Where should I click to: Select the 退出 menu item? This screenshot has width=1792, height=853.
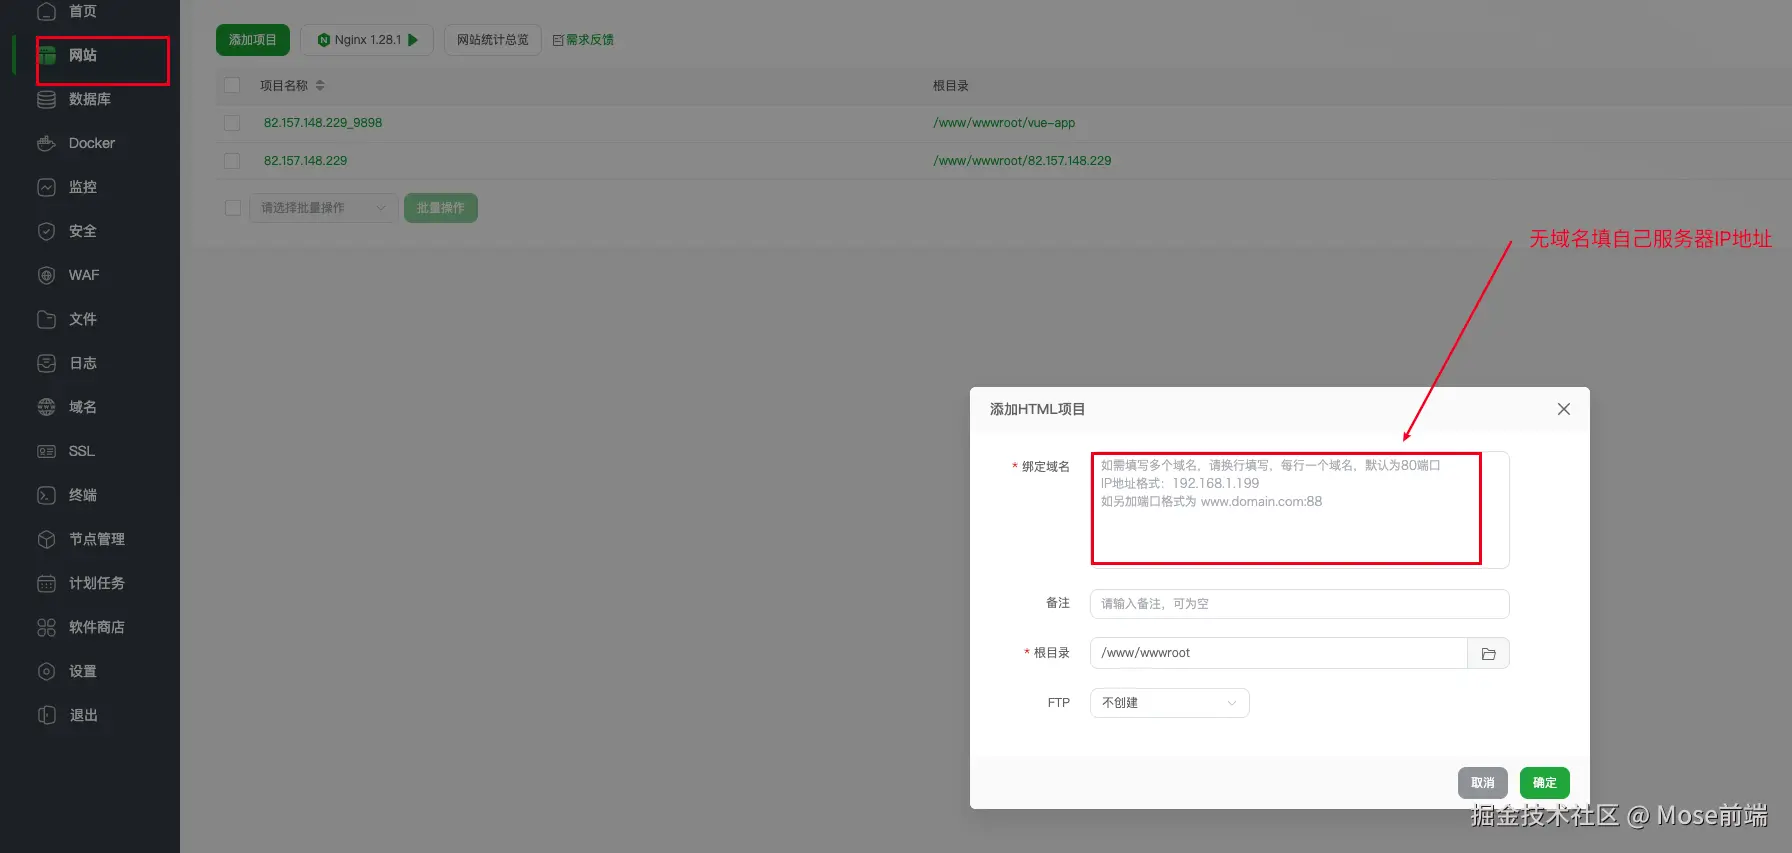click(x=83, y=715)
